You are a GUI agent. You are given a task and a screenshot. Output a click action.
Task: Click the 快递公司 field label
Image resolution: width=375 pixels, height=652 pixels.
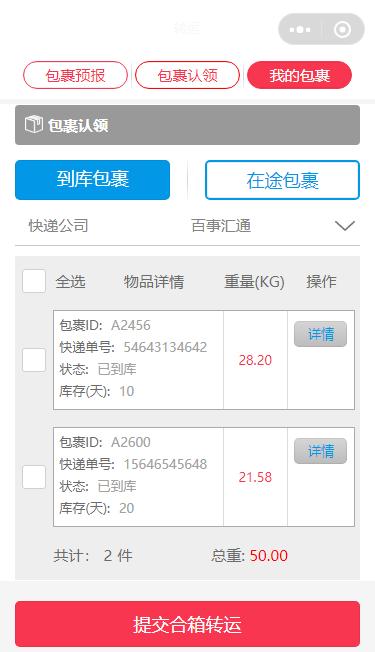pos(58,226)
